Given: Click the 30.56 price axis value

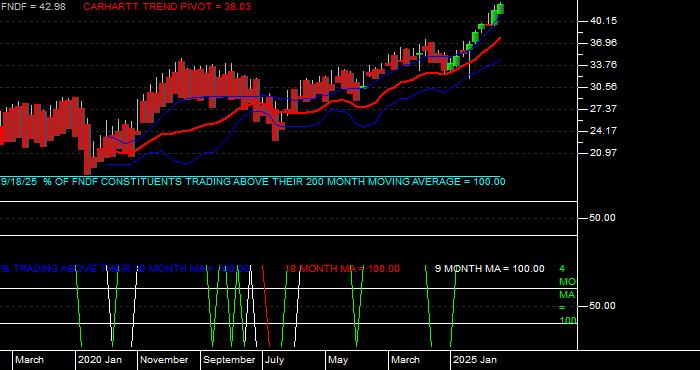Looking at the screenshot, I should pos(604,87).
